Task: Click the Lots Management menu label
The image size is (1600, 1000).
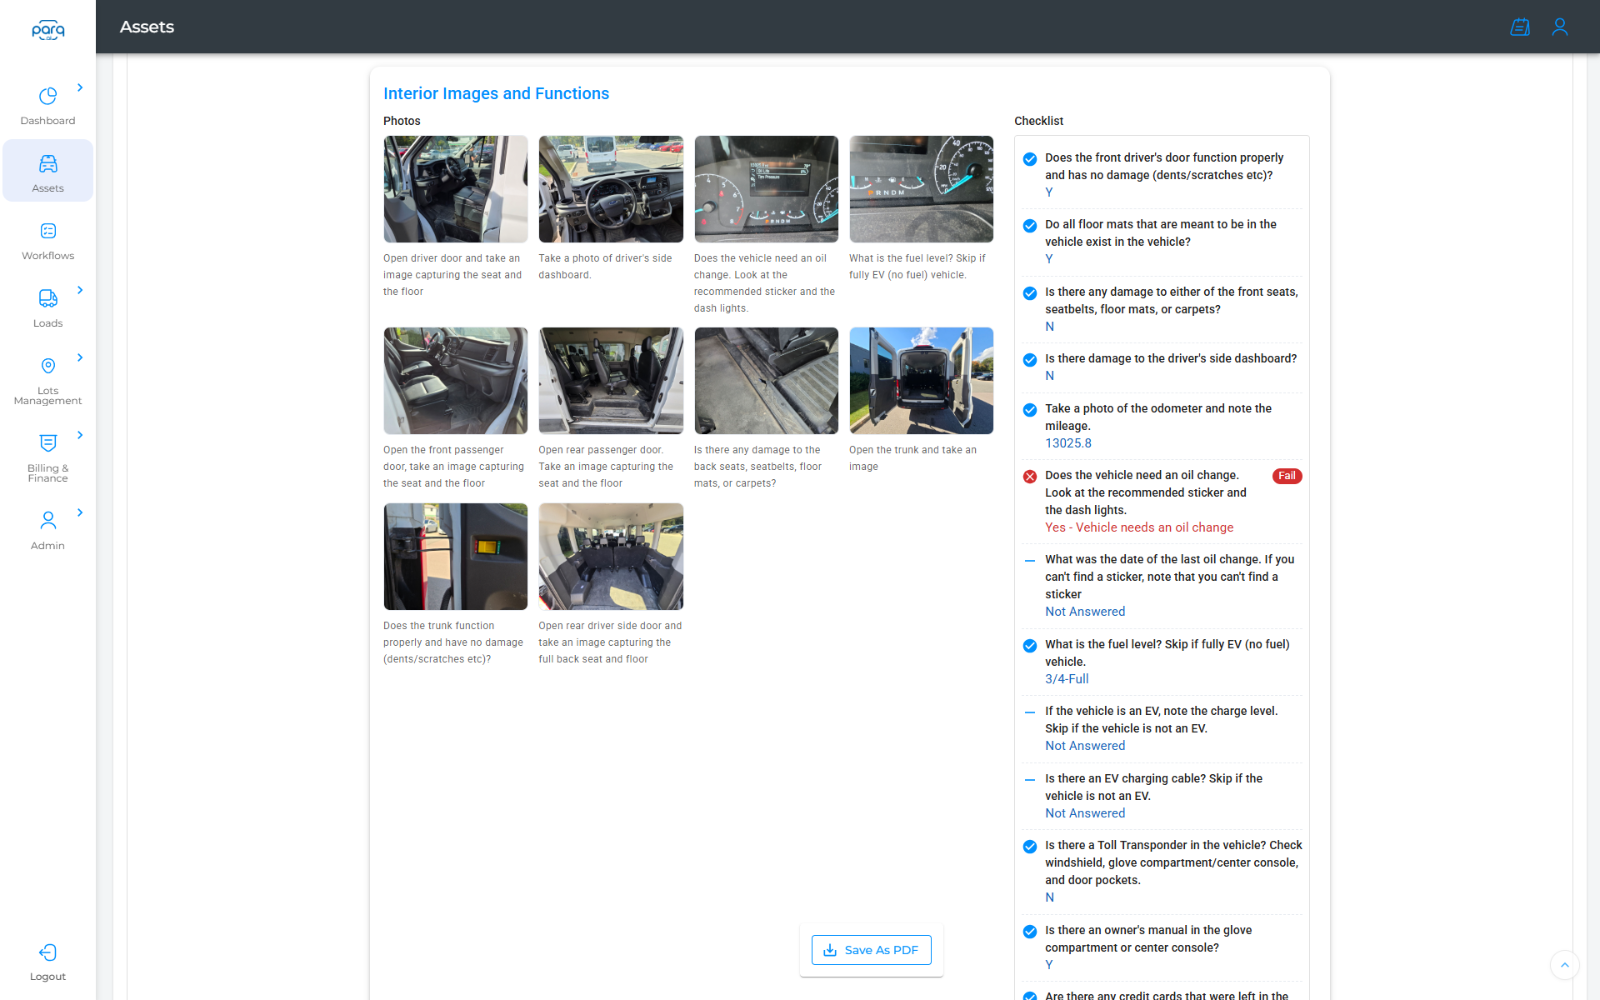Action: [x=48, y=396]
